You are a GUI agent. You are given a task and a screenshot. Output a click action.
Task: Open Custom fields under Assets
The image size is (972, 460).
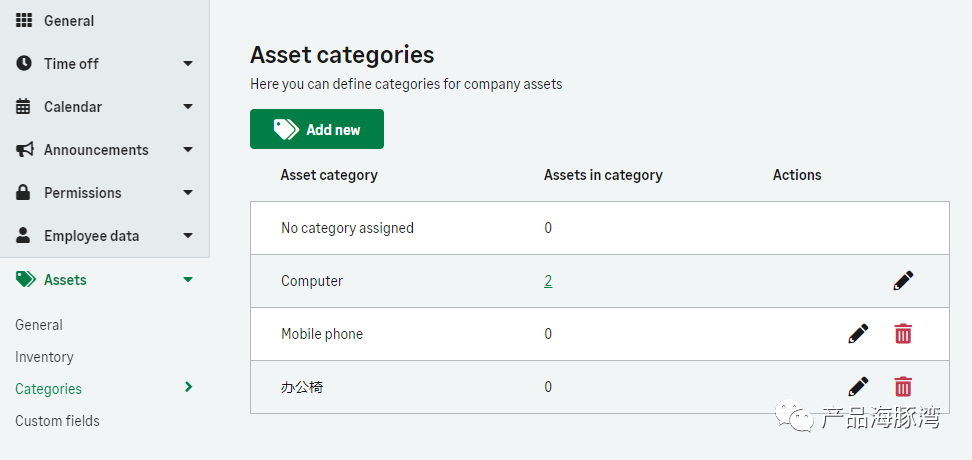[x=57, y=421]
